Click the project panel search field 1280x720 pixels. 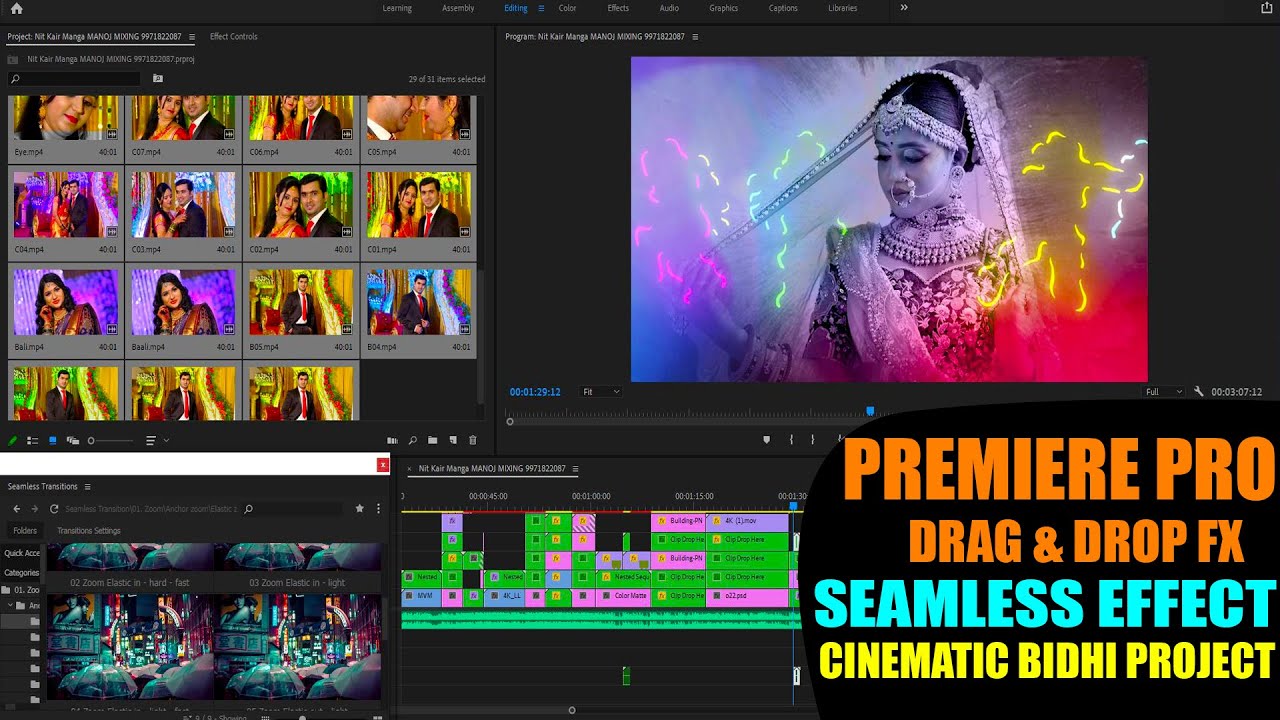tap(75, 78)
